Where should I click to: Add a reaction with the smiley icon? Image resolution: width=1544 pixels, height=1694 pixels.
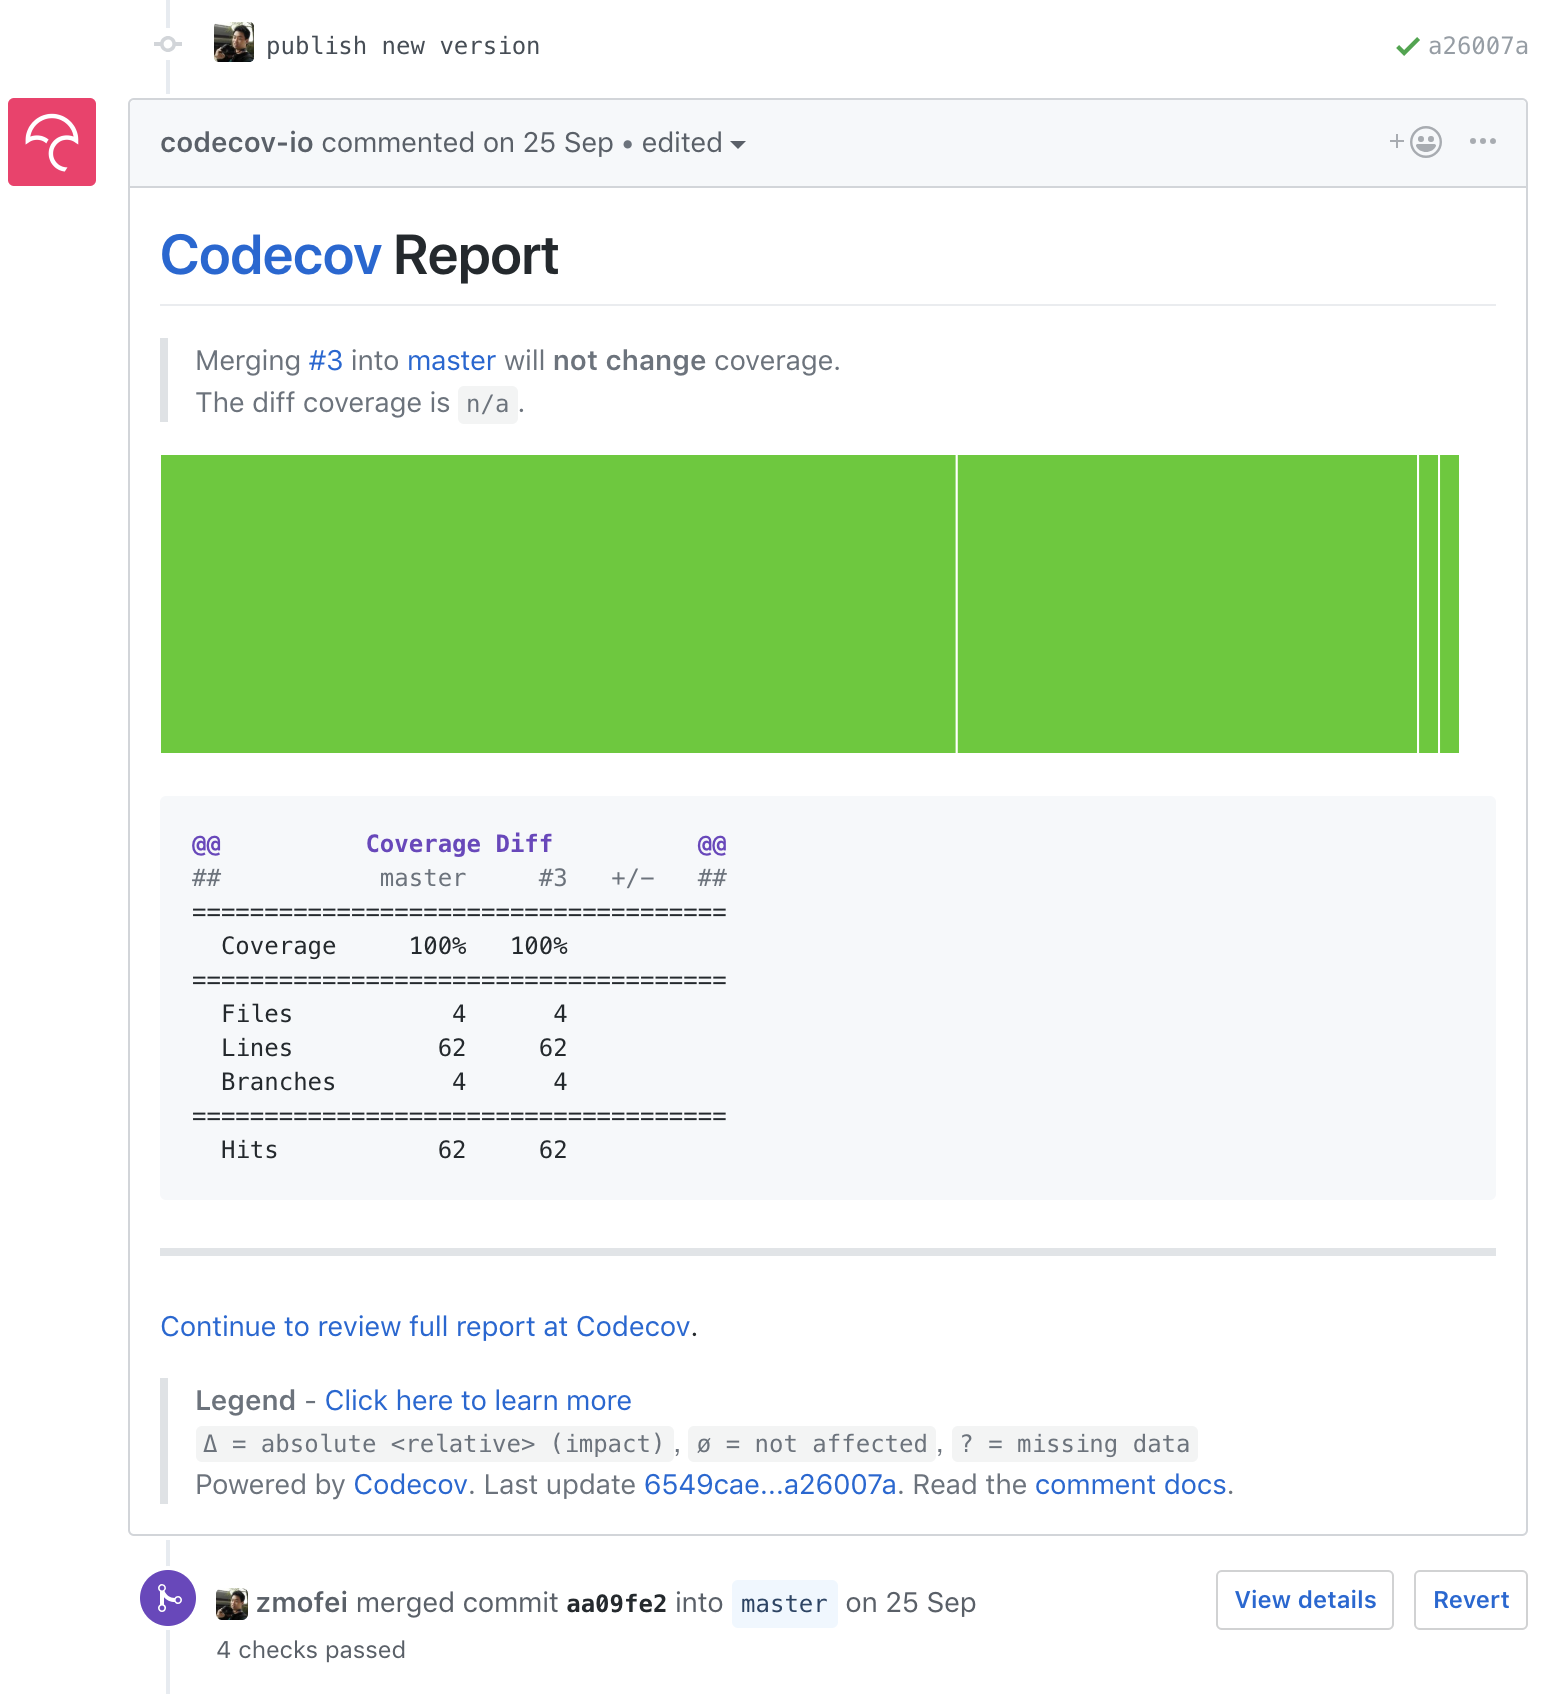[x=1415, y=142]
